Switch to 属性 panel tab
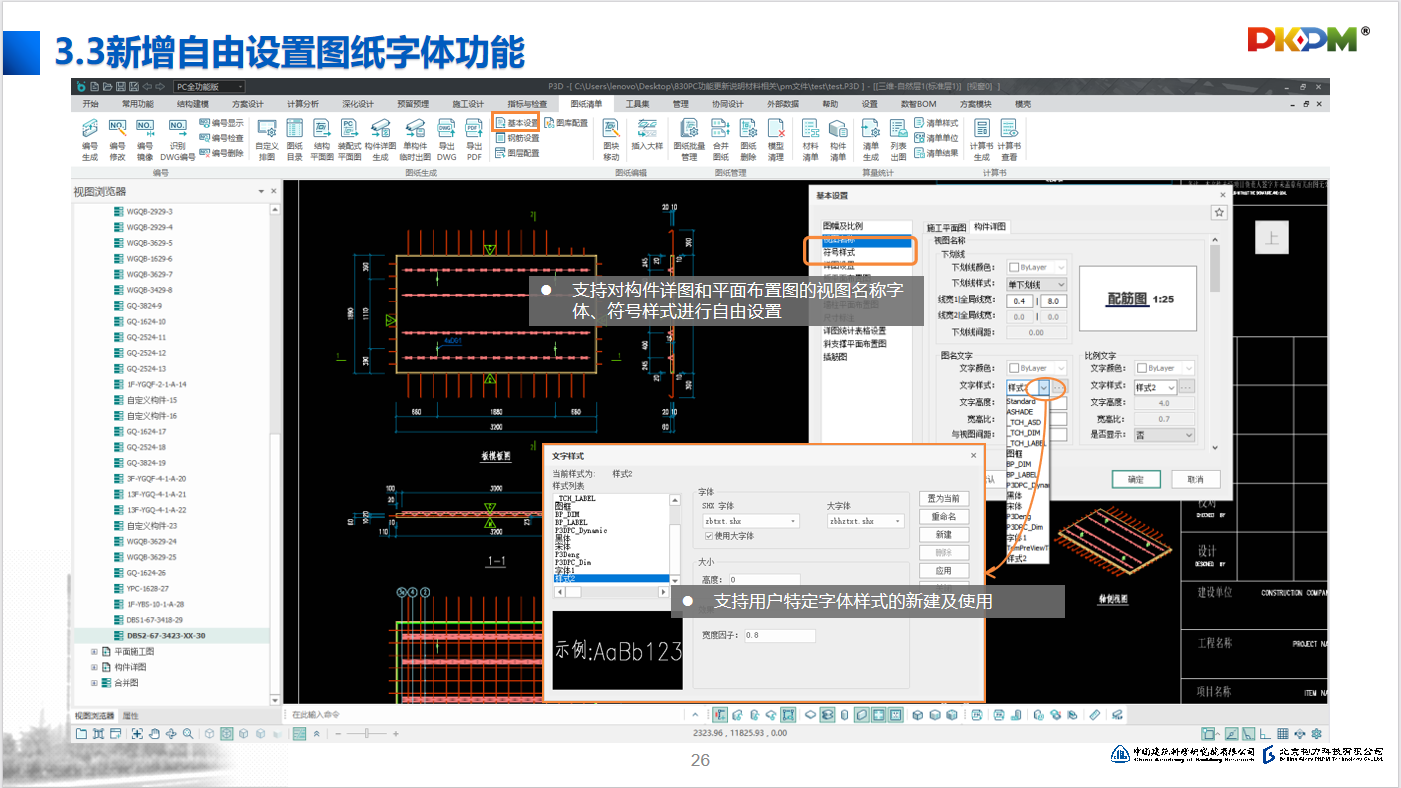Screen dimensions: 1401x788 (131, 716)
